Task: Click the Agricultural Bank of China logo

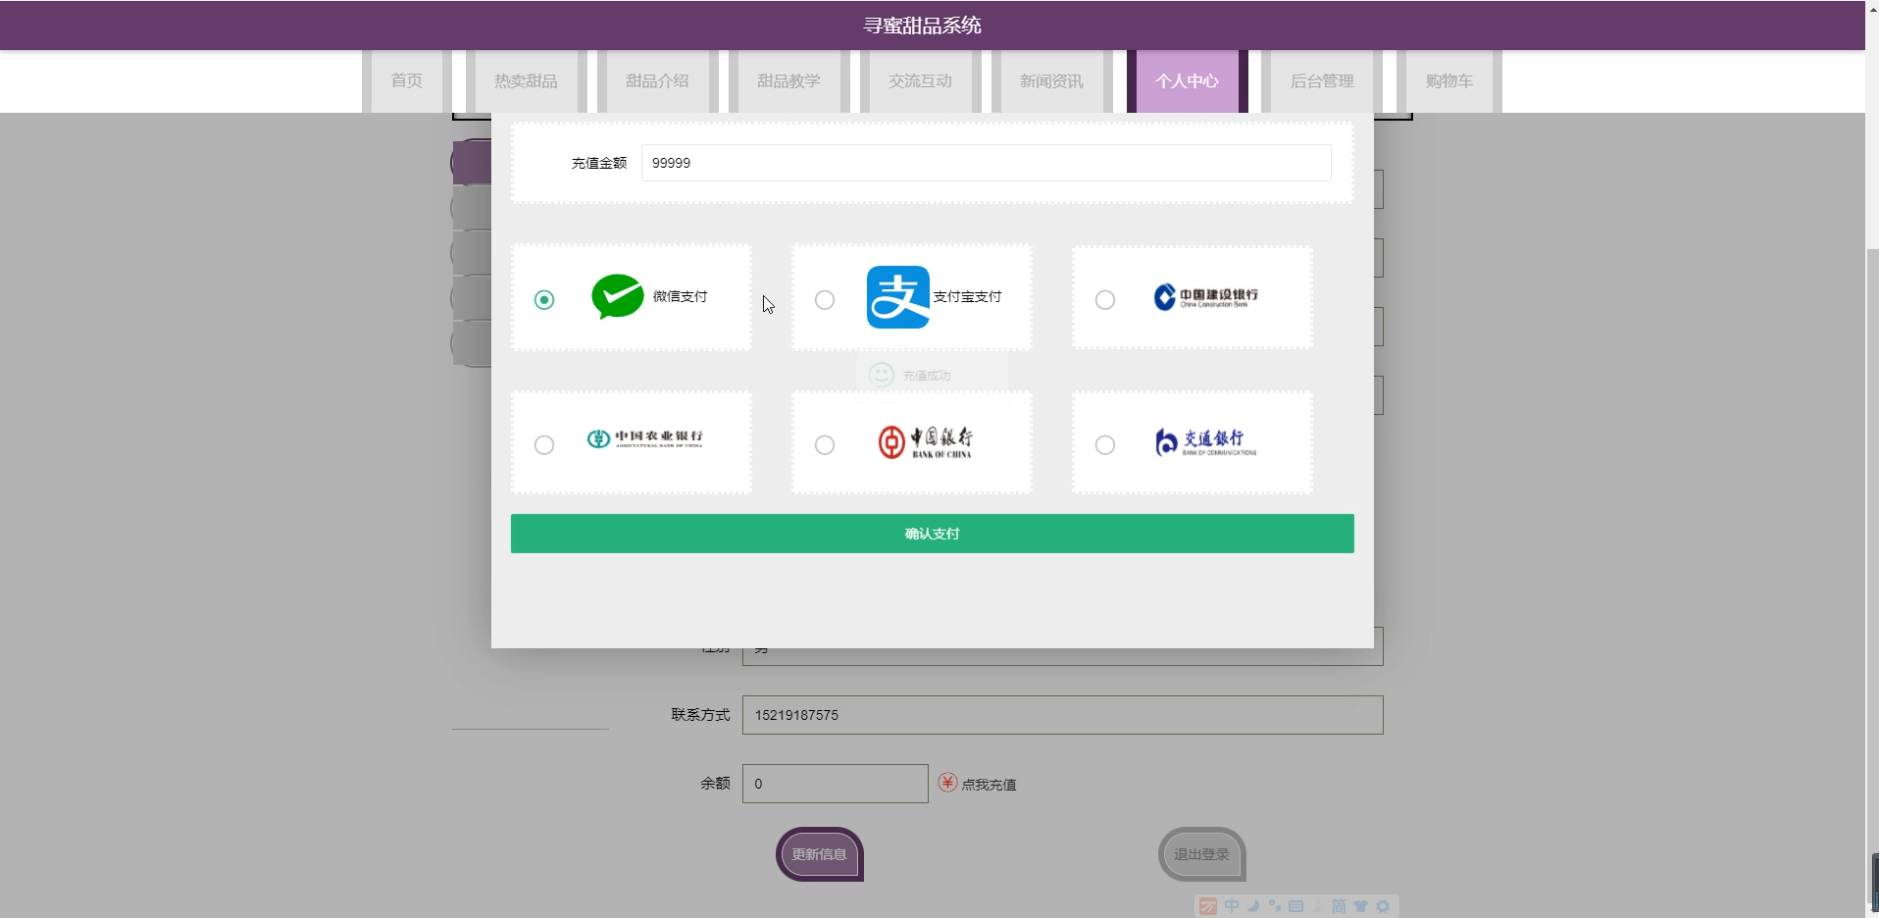Action: (644, 439)
